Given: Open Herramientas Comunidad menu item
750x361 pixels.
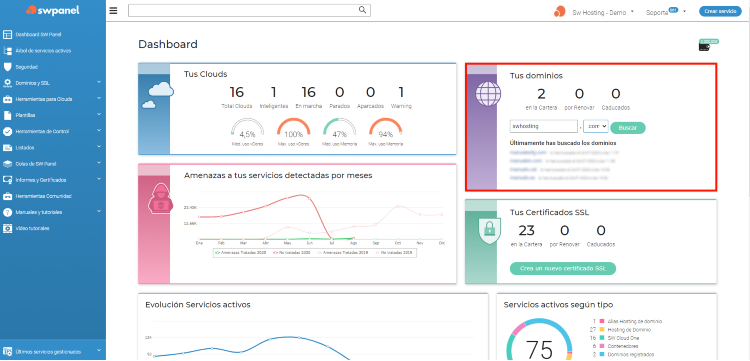Looking at the screenshot, I should [44, 196].
